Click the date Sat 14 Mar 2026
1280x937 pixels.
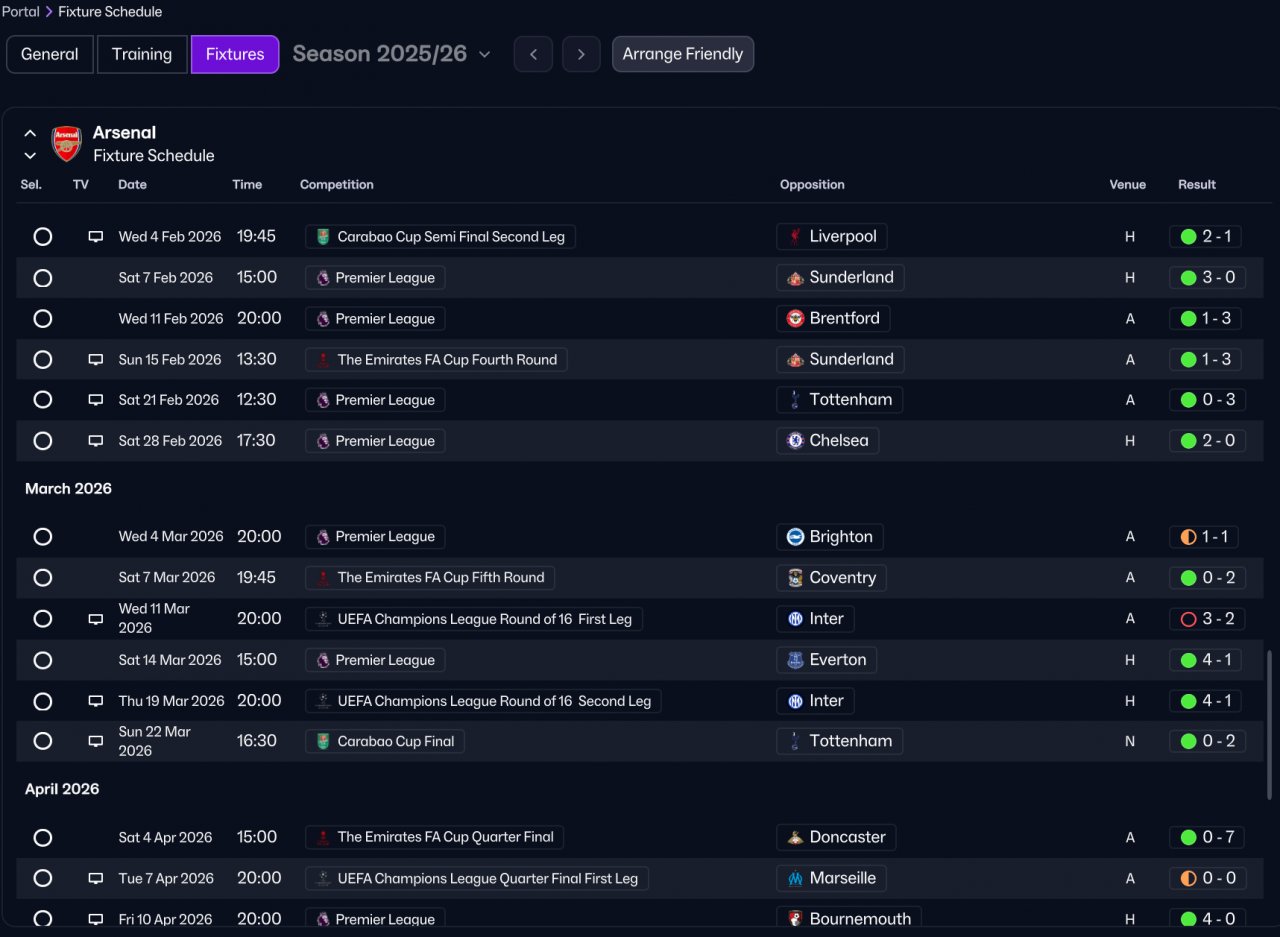[x=170, y=660]
